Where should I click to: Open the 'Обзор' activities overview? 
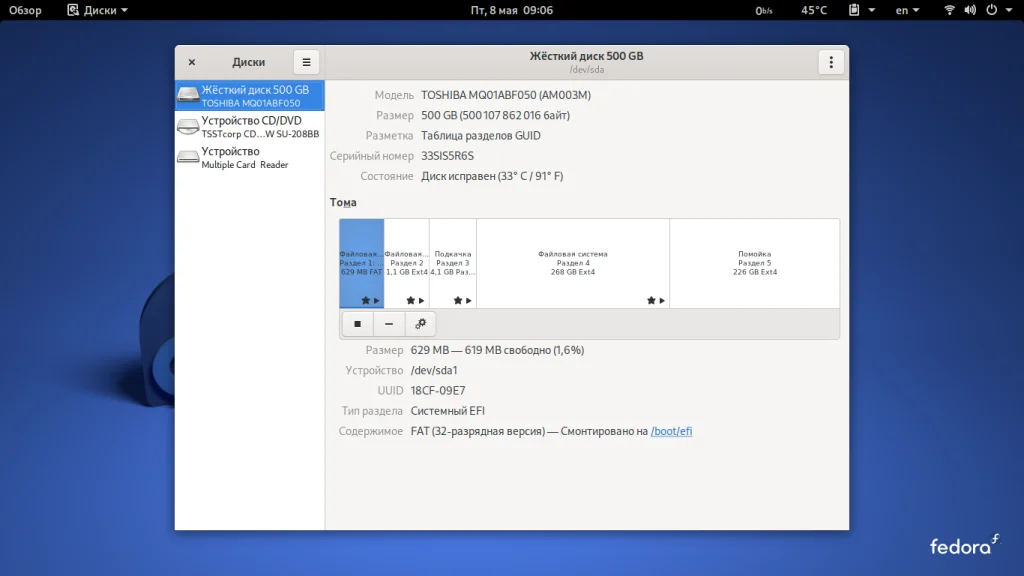coord(26,10)
